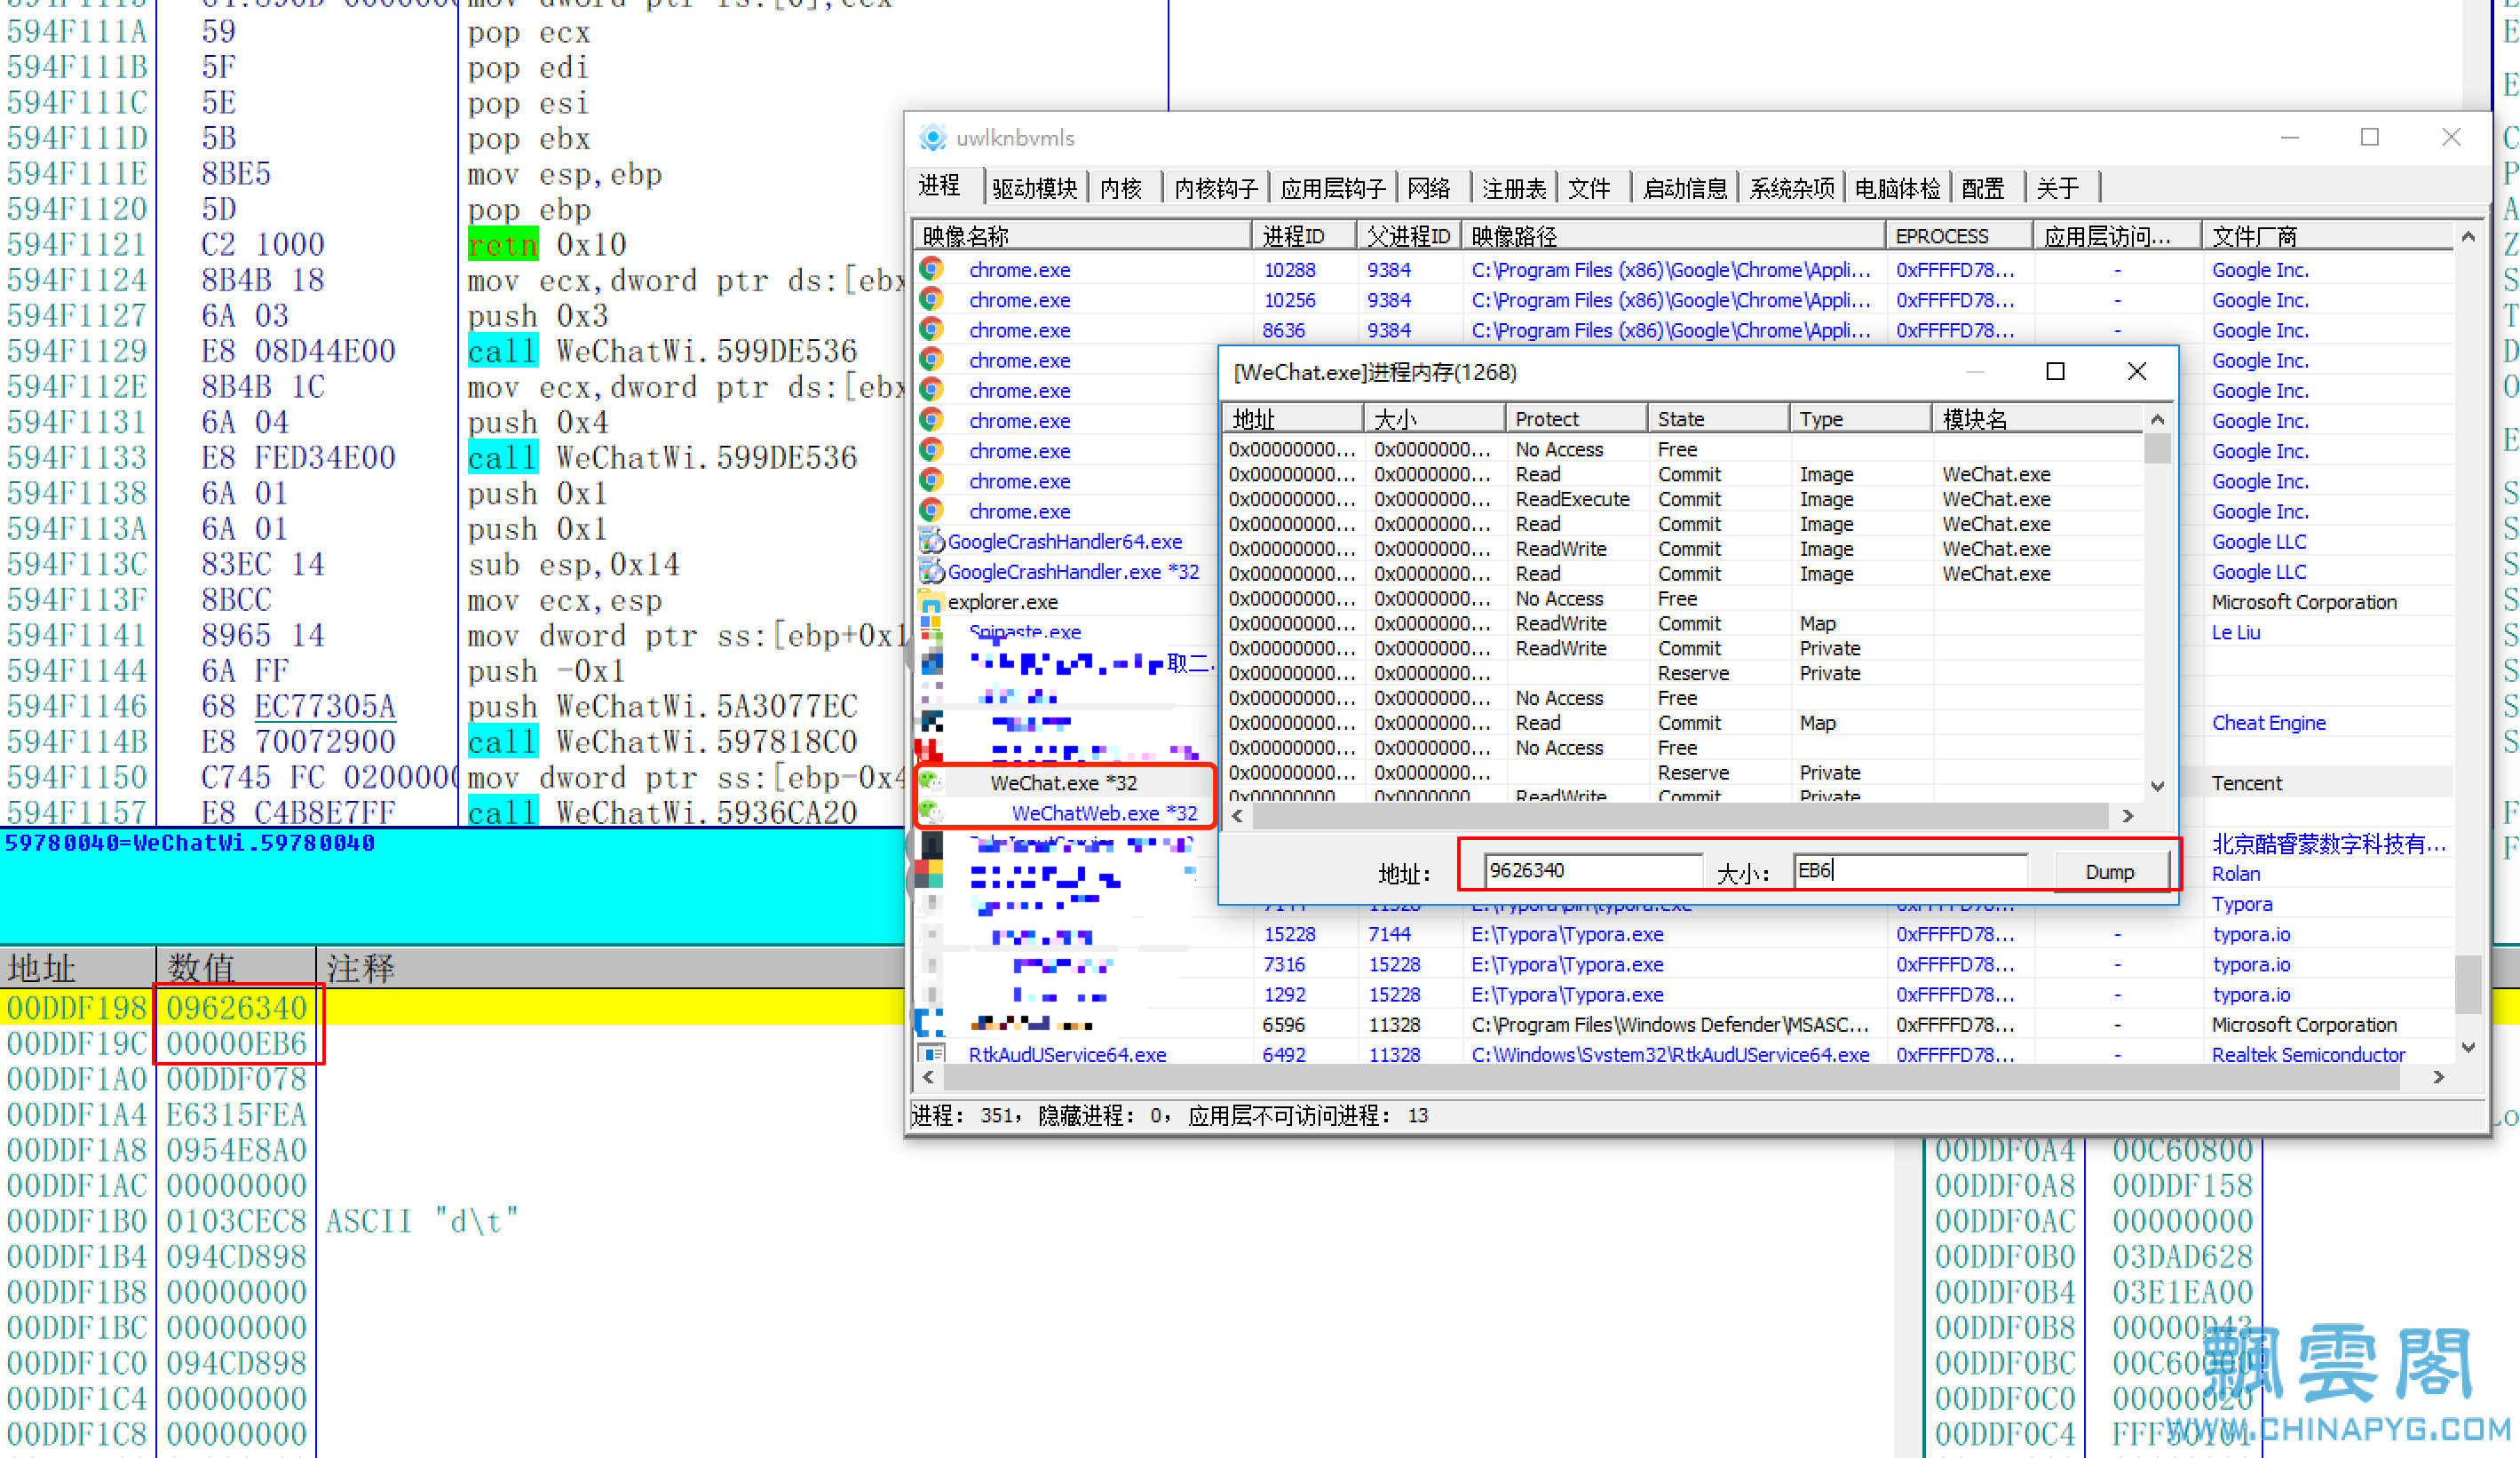Sort by 映像名称 column header

point(1081,236)
